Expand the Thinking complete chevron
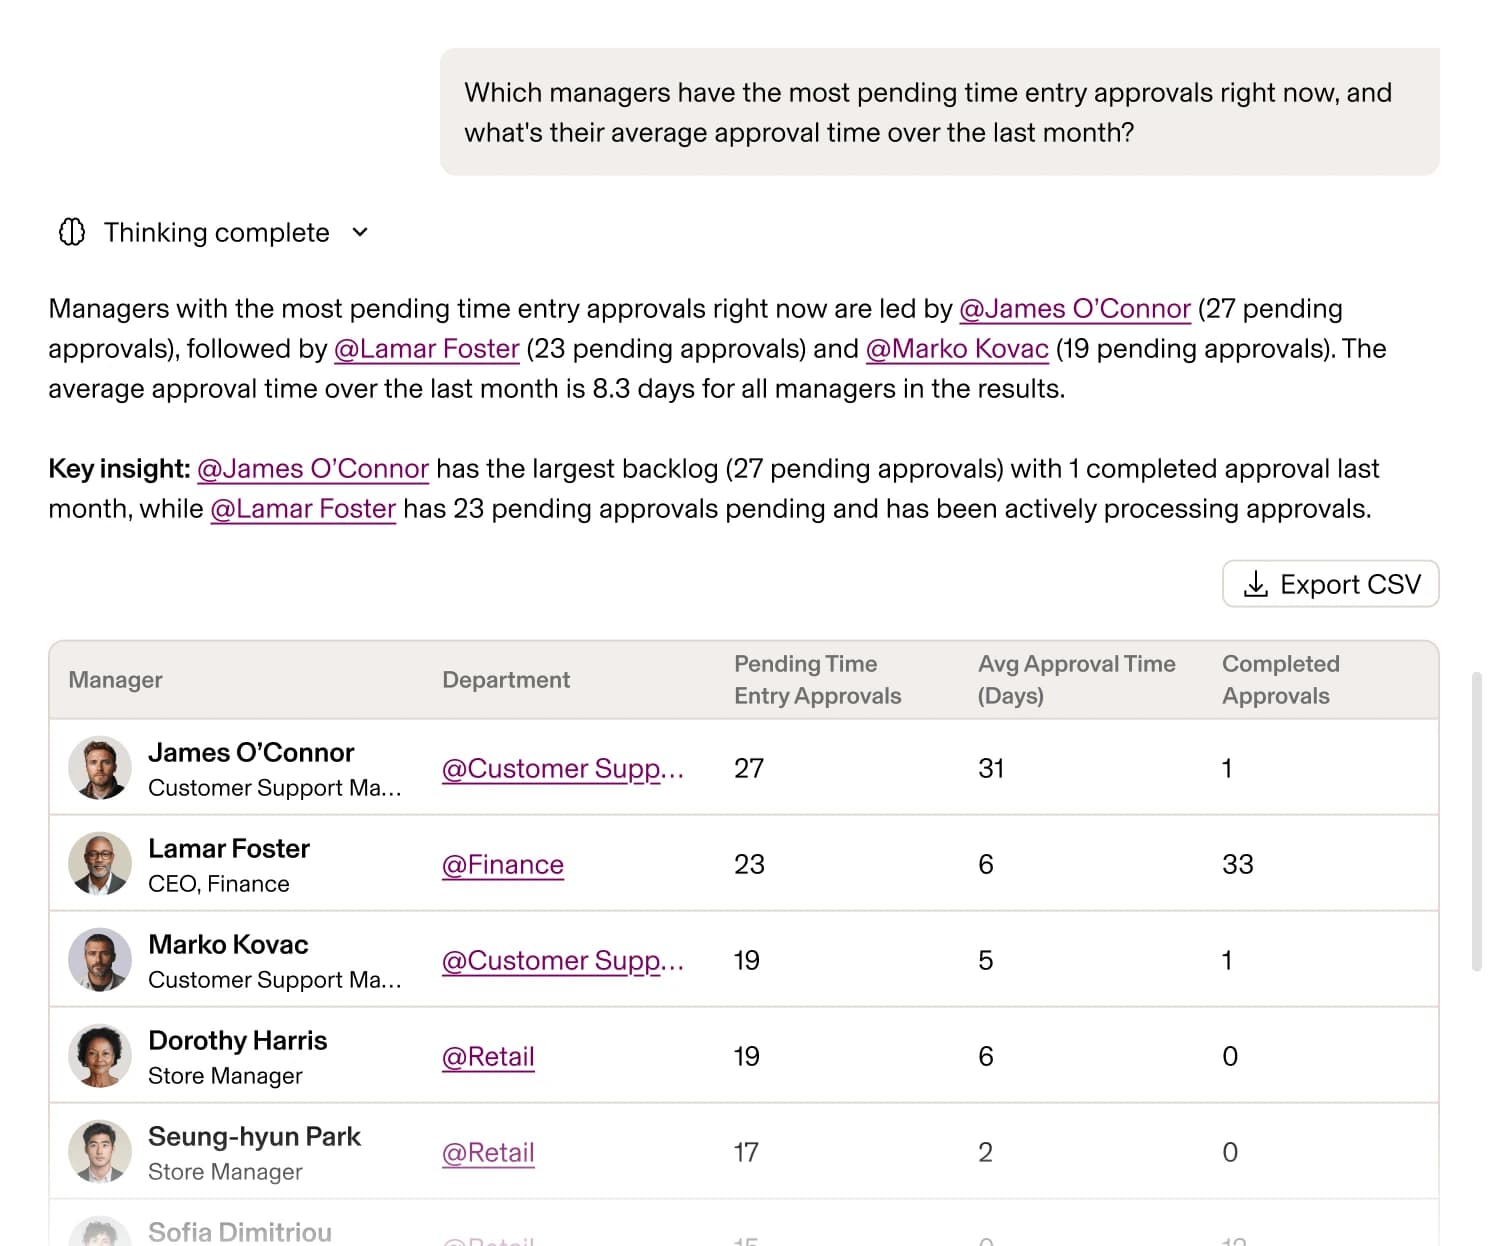The height and width of the screenshot is (1246, 1488). pyautogui.click(x=360, y=232)
